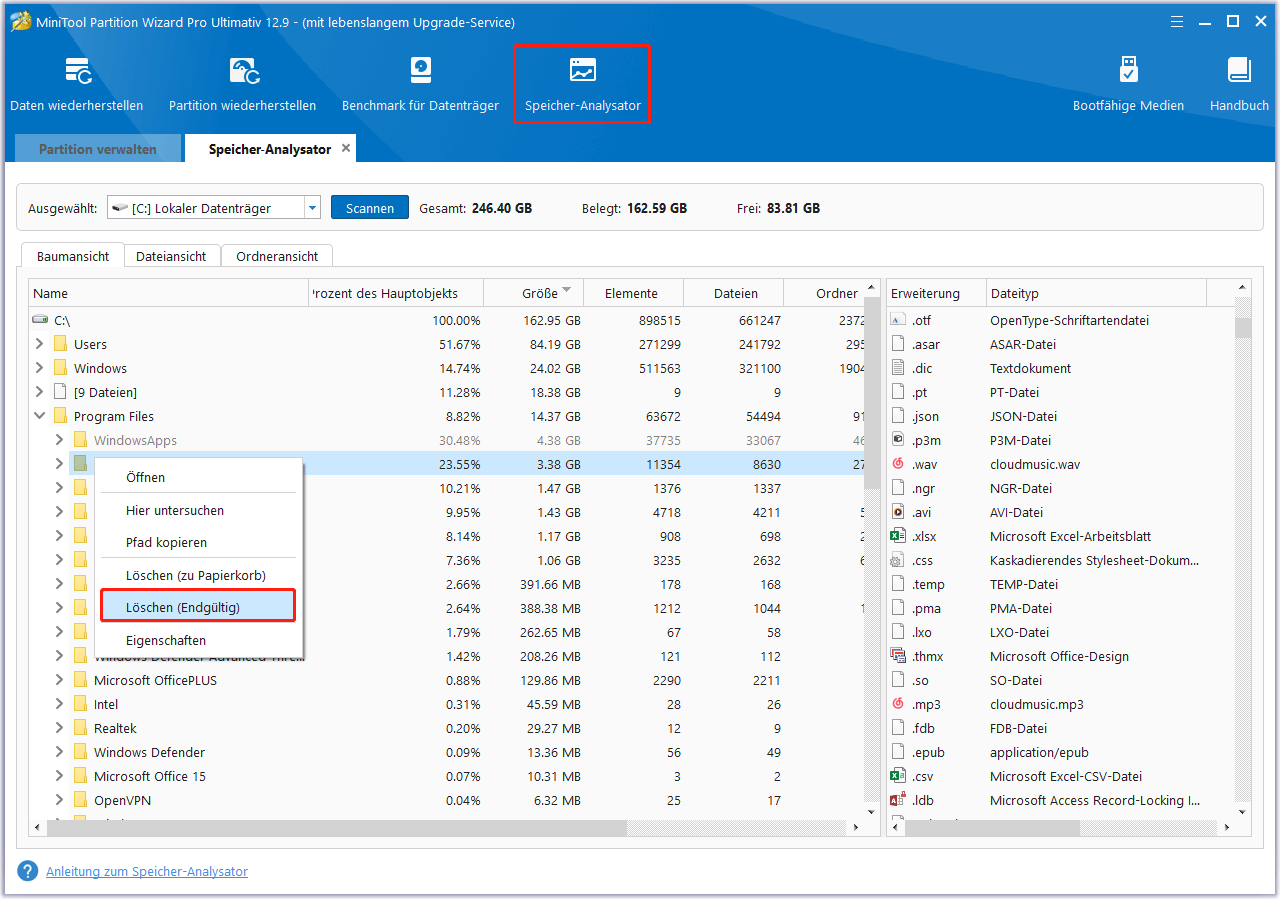
Task: Click the .wav cloudmusic icon
Action: (x=898, y=464)
